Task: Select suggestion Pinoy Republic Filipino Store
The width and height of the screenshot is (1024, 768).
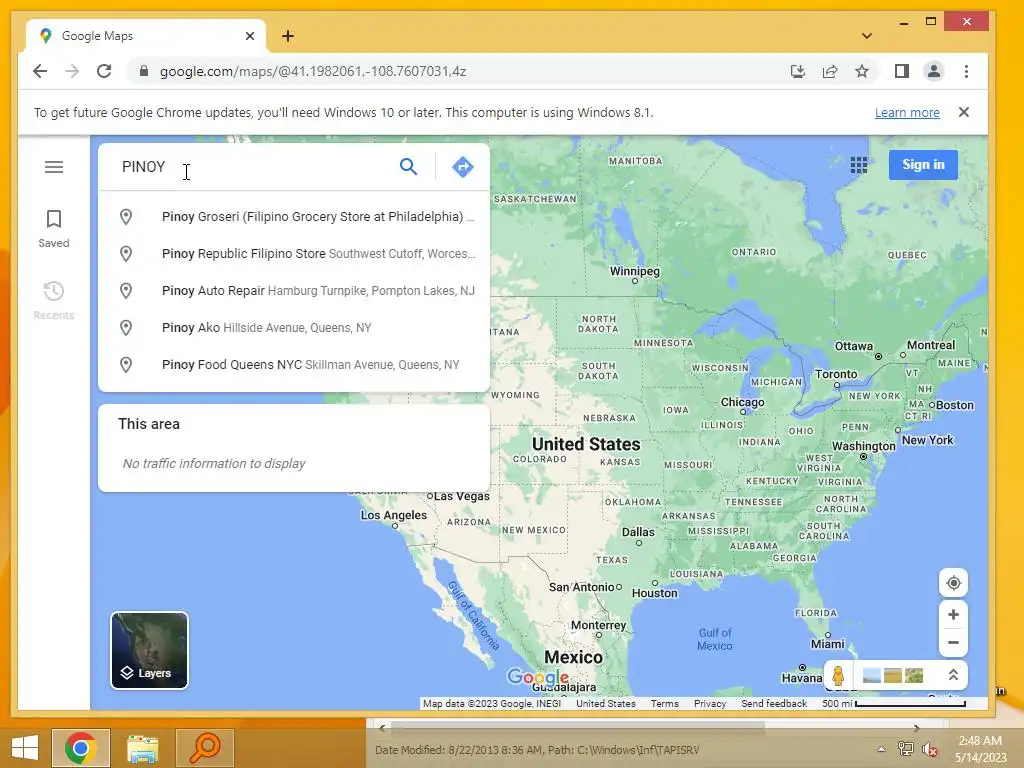Action: coord(294,253)
